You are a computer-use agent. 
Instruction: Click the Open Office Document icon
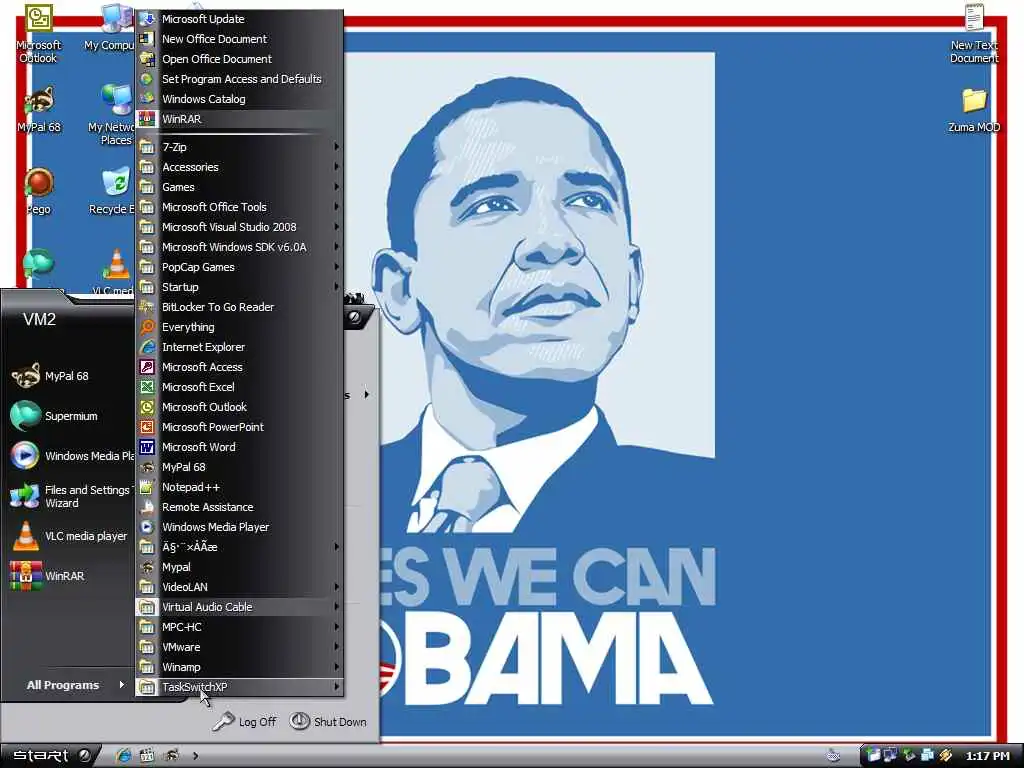(148, 59)
